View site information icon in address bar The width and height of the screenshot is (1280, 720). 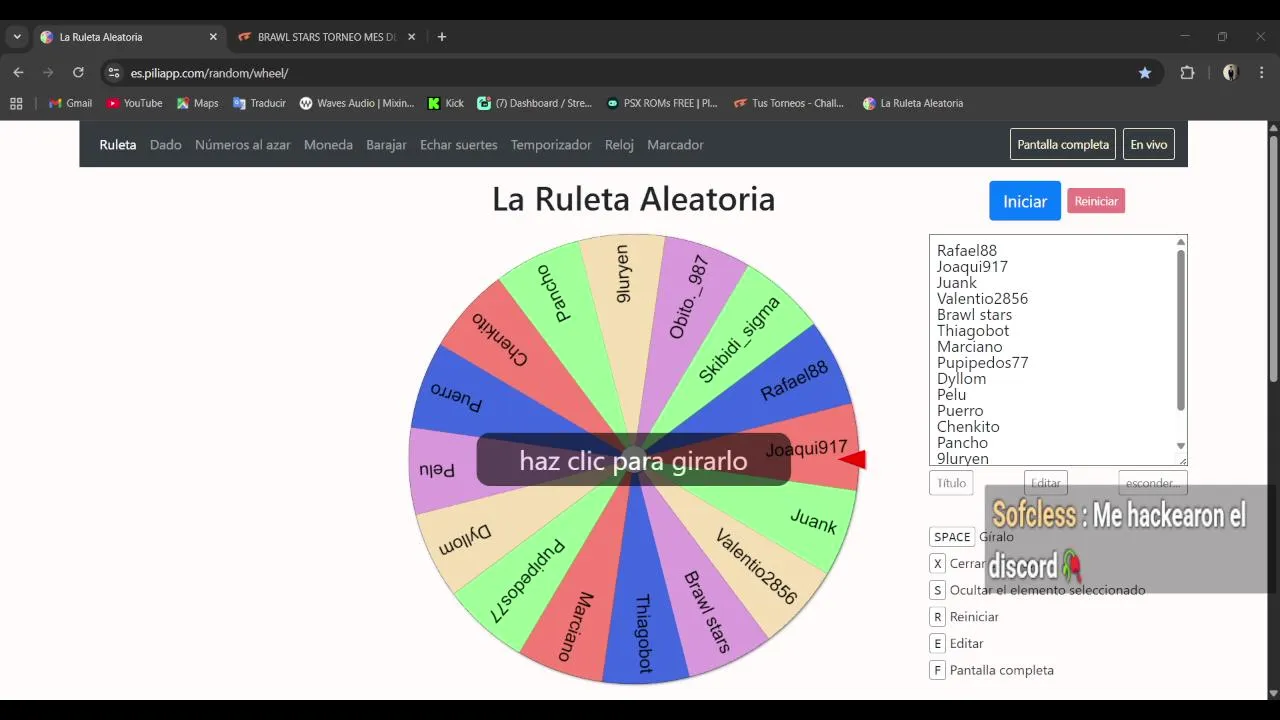pyautogui.click(x=113, y=73)
